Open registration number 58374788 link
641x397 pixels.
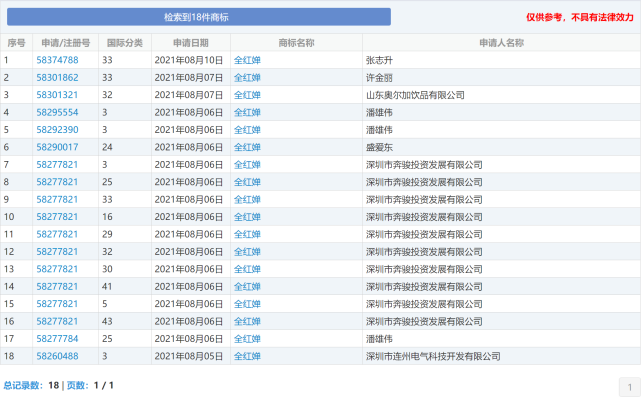pos(57,60)
